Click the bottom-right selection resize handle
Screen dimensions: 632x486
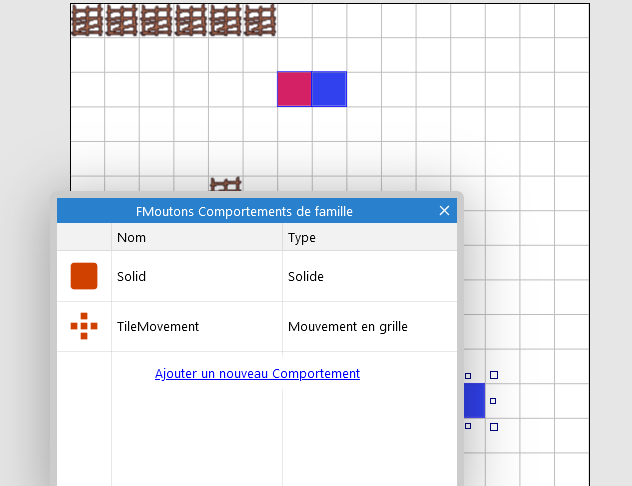click(x=494, y=427)
